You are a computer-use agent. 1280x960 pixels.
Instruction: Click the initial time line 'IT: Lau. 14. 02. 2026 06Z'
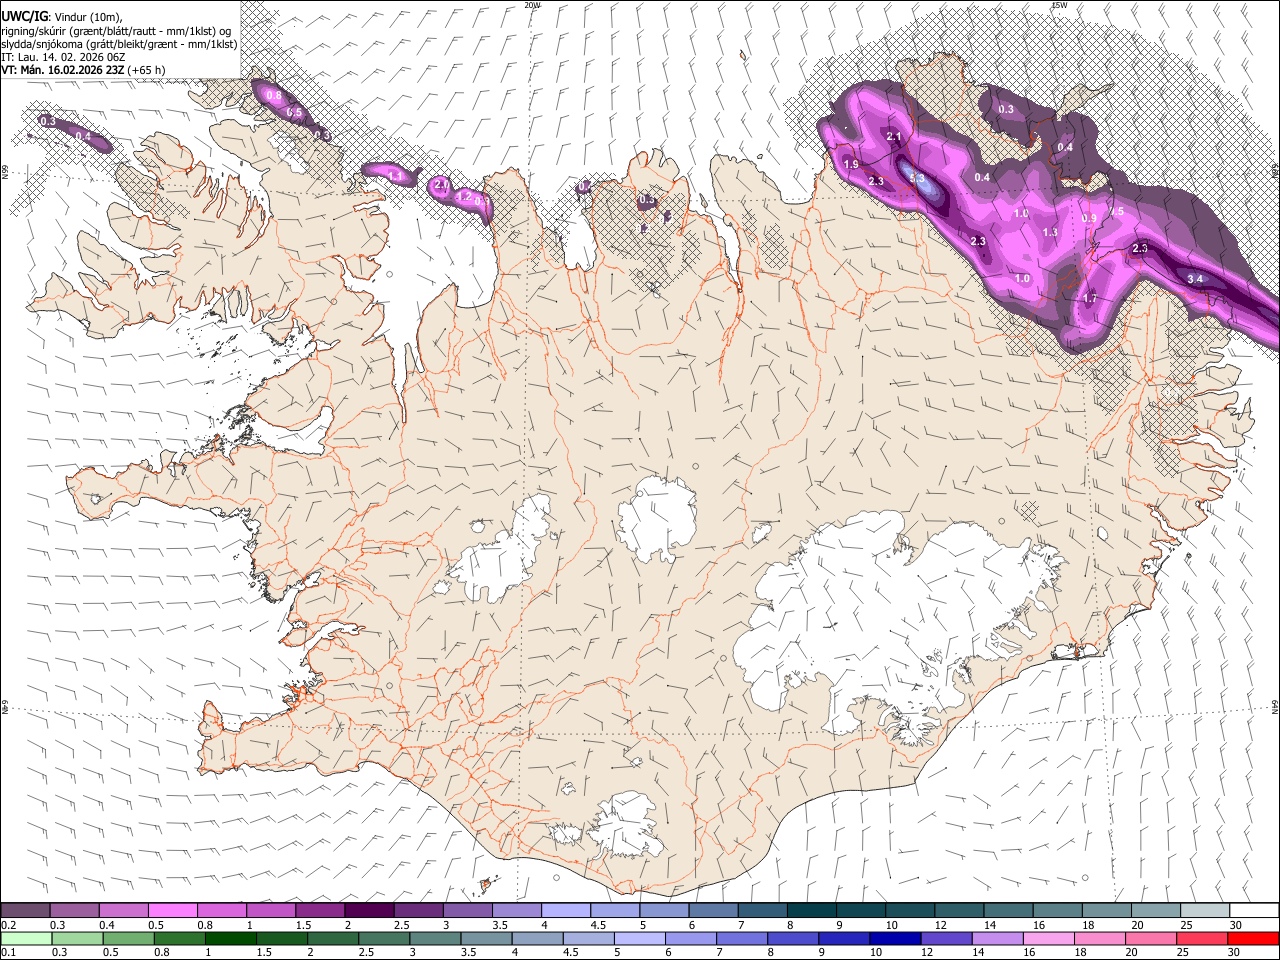(63, 57)
